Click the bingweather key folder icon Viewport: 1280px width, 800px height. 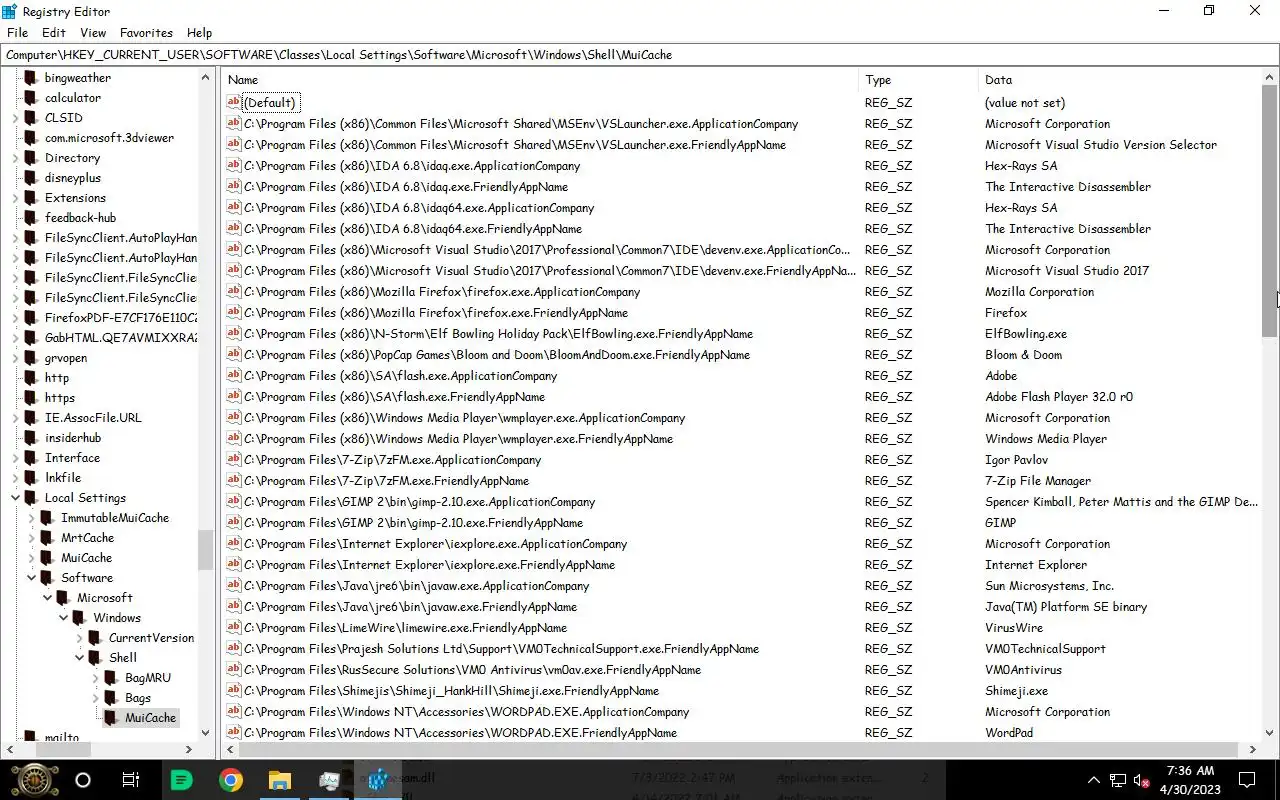coord(31,78)
